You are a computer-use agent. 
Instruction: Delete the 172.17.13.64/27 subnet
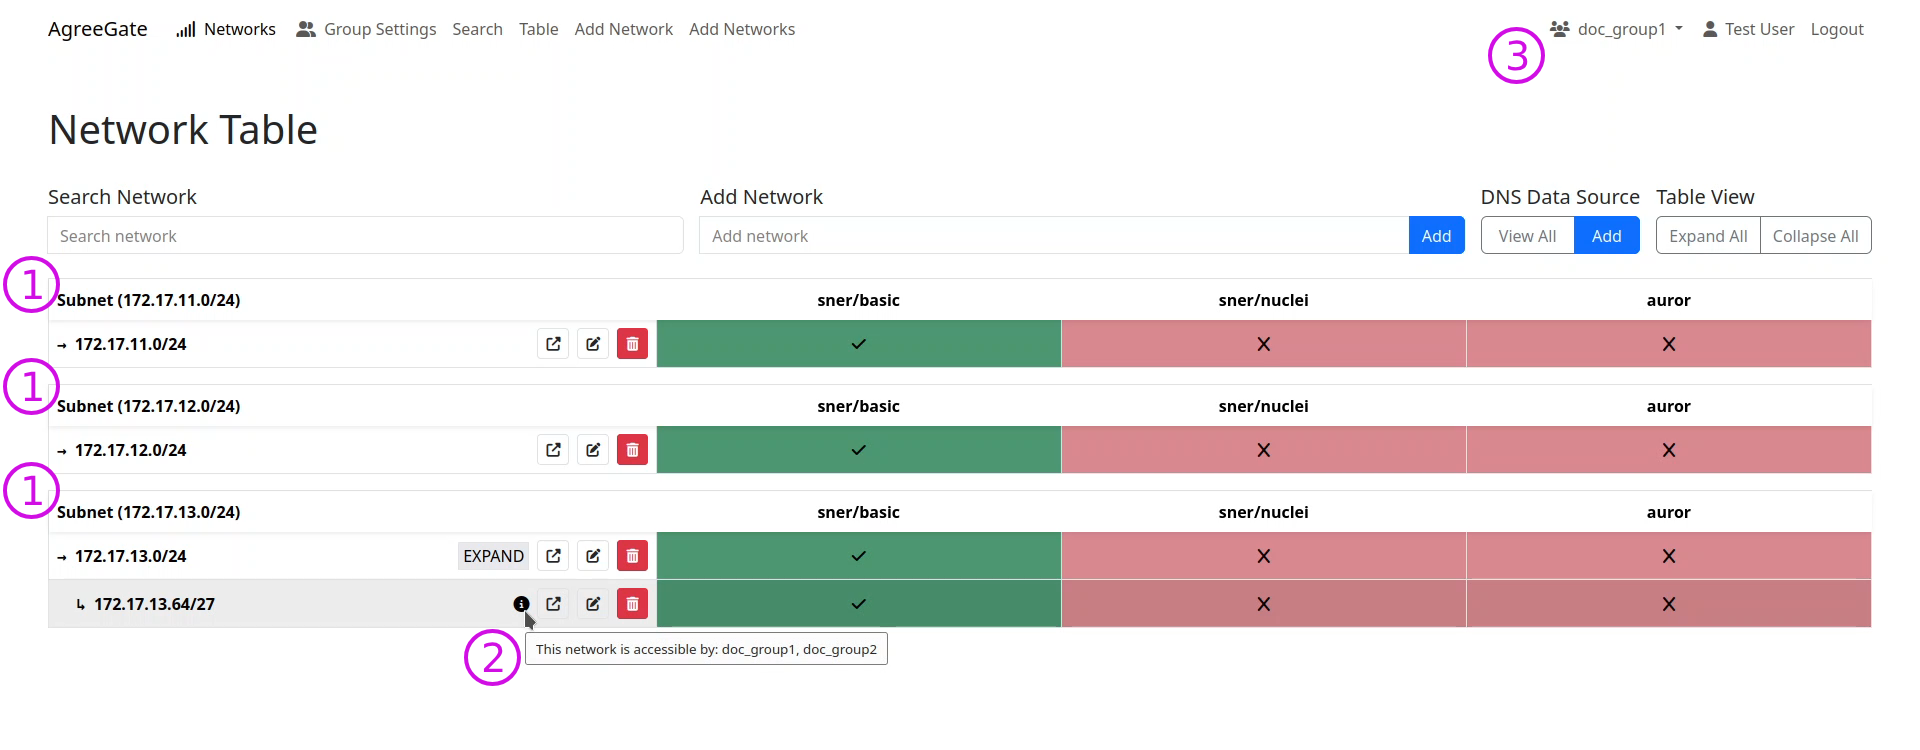pyautogui.click(x=632, y=604)
